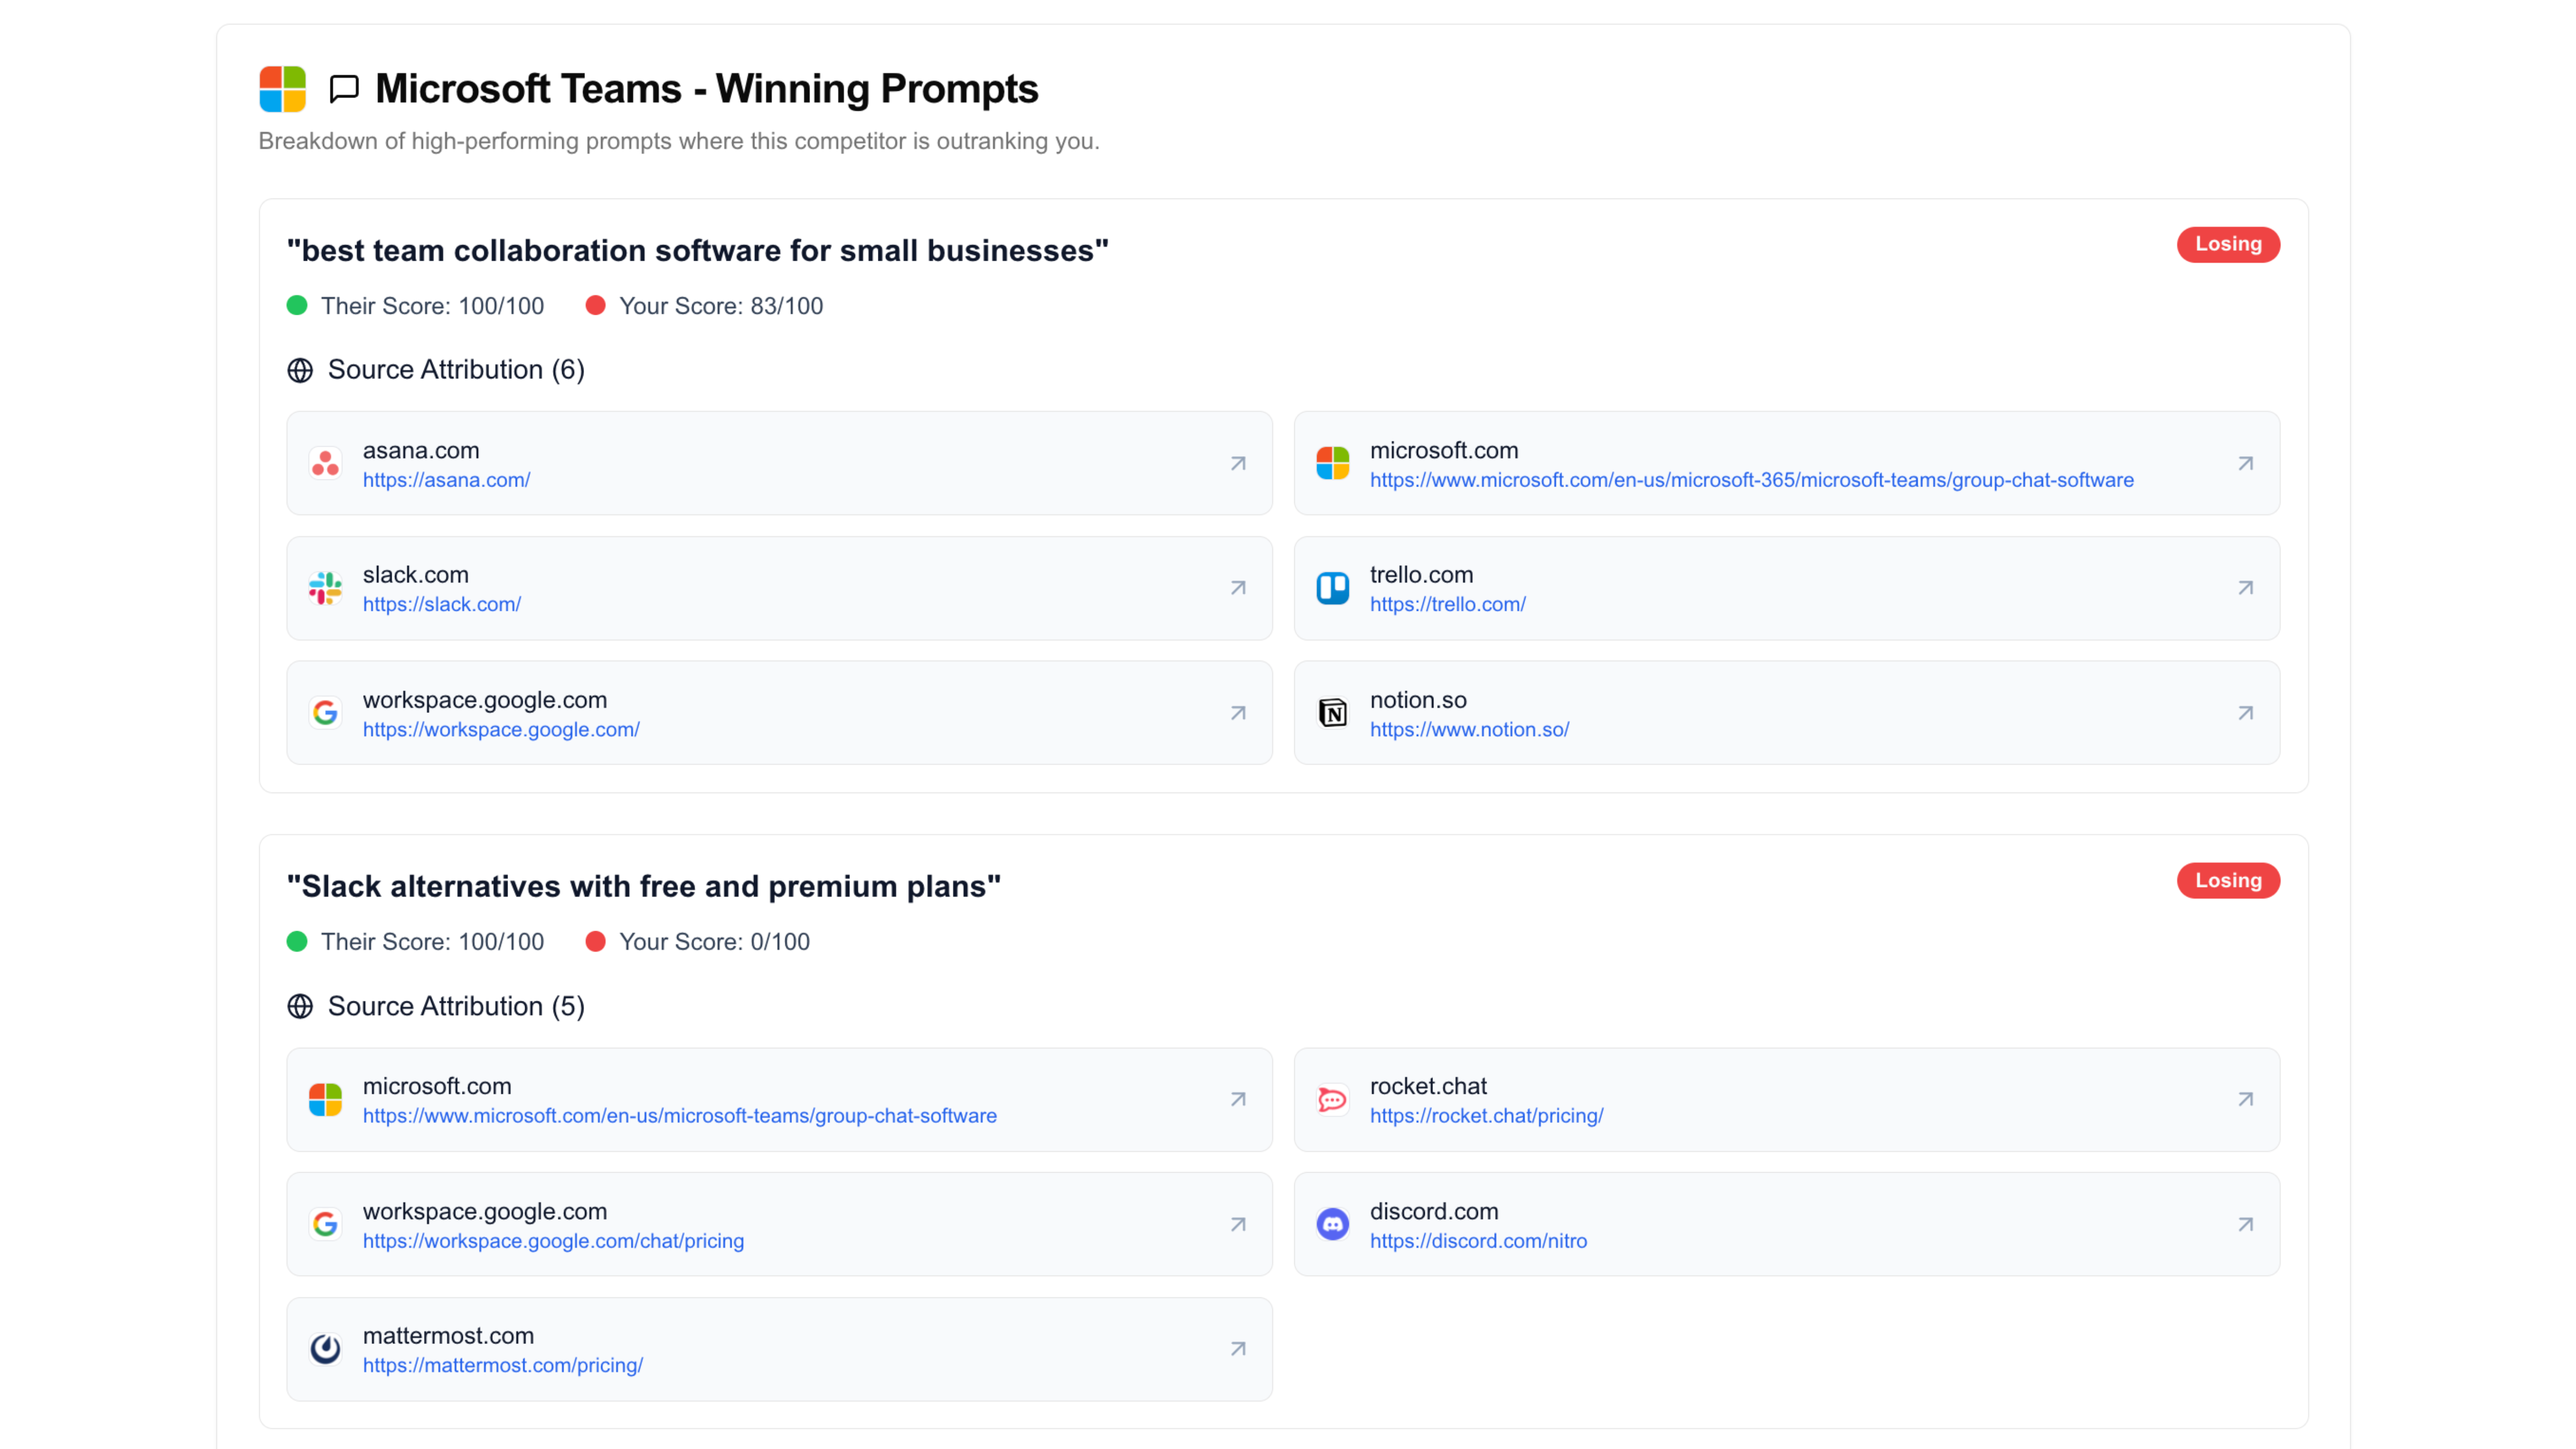This screenshot has height=1449, width=2576.
Task: Click the Source Attribution (5) globe icon
Action: point(300,1006)
